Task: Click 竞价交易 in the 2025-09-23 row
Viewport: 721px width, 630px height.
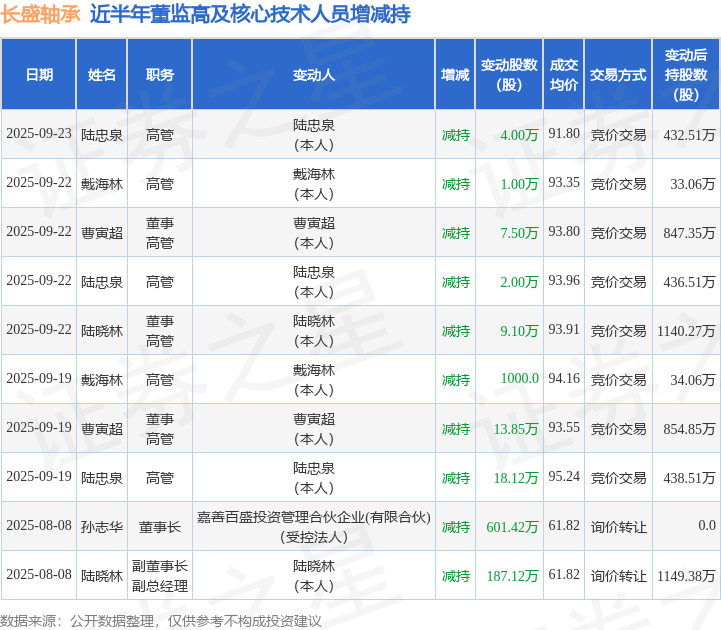Action: [x=618, y=135]
